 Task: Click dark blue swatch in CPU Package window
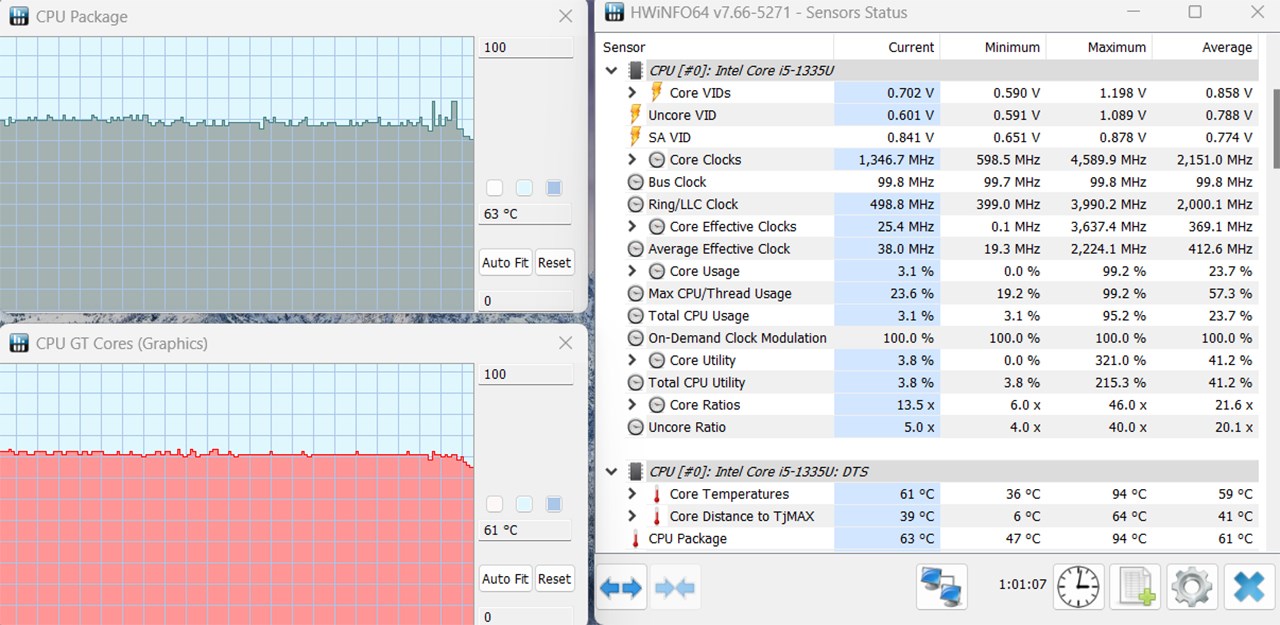(x=554, y=188)
